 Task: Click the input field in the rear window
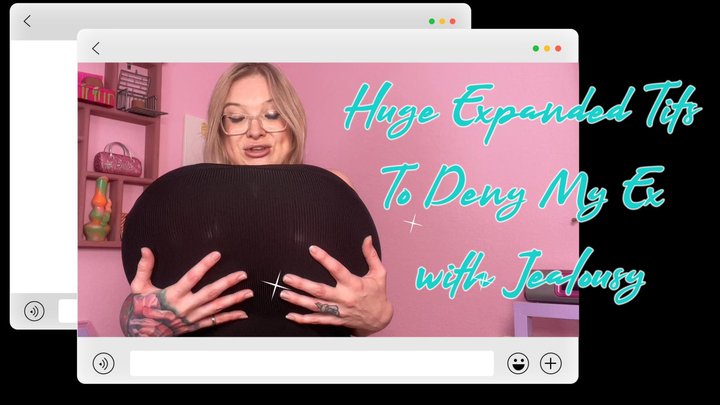[68, 311]
